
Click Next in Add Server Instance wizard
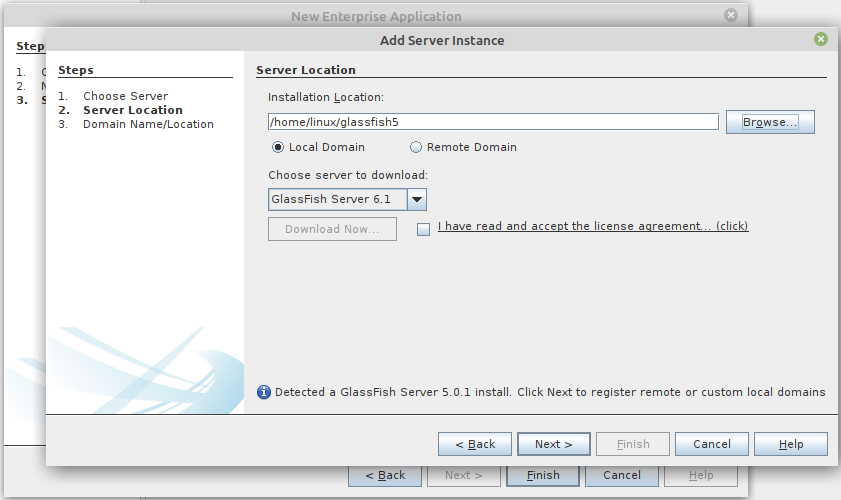point(553,444)
